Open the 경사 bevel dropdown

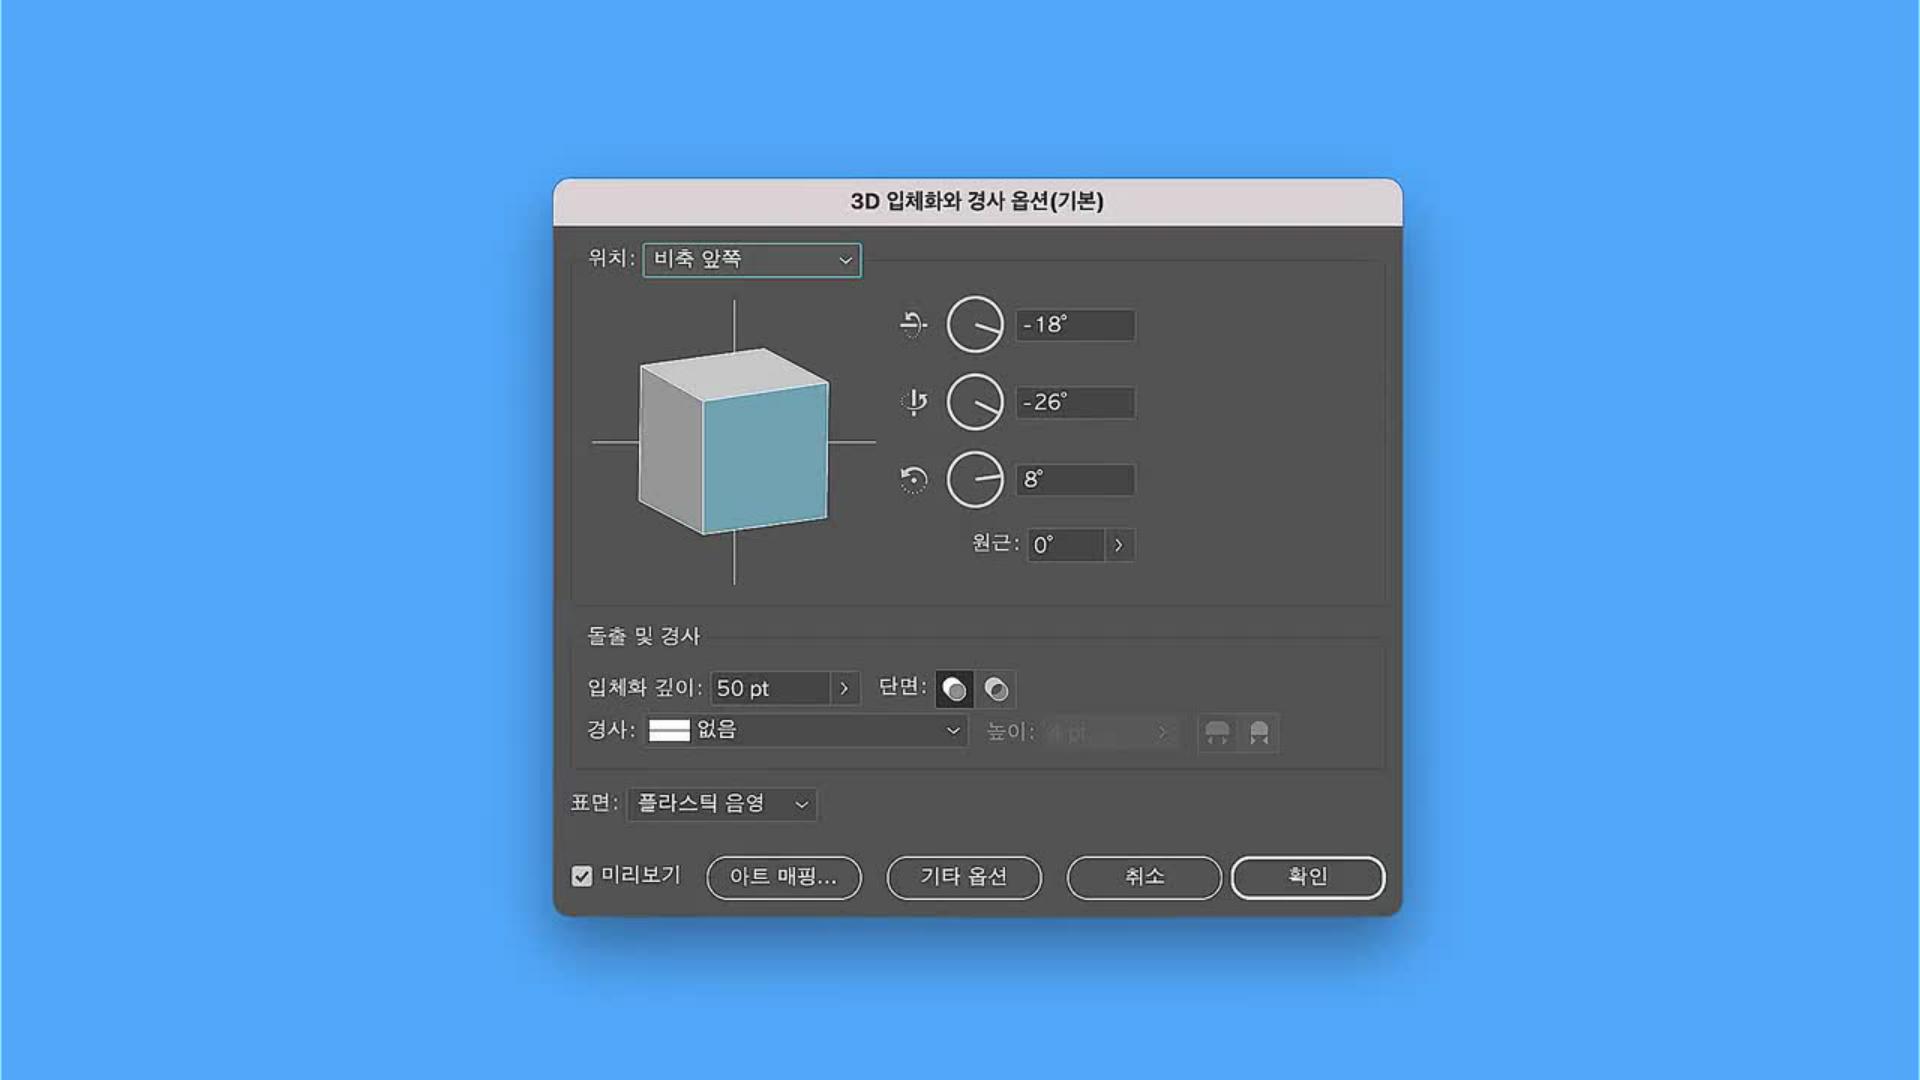[805, 731]
